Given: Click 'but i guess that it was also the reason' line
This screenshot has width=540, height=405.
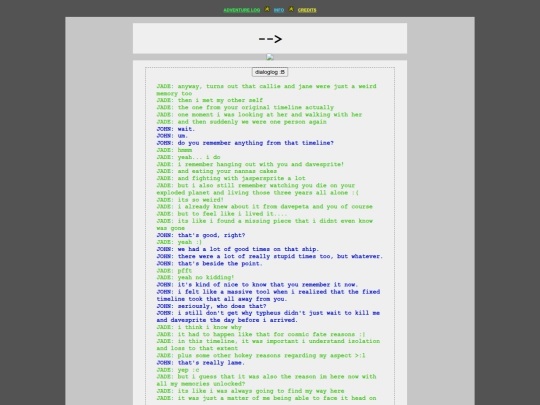Looking at the screenshot, I should coord(266,380).
